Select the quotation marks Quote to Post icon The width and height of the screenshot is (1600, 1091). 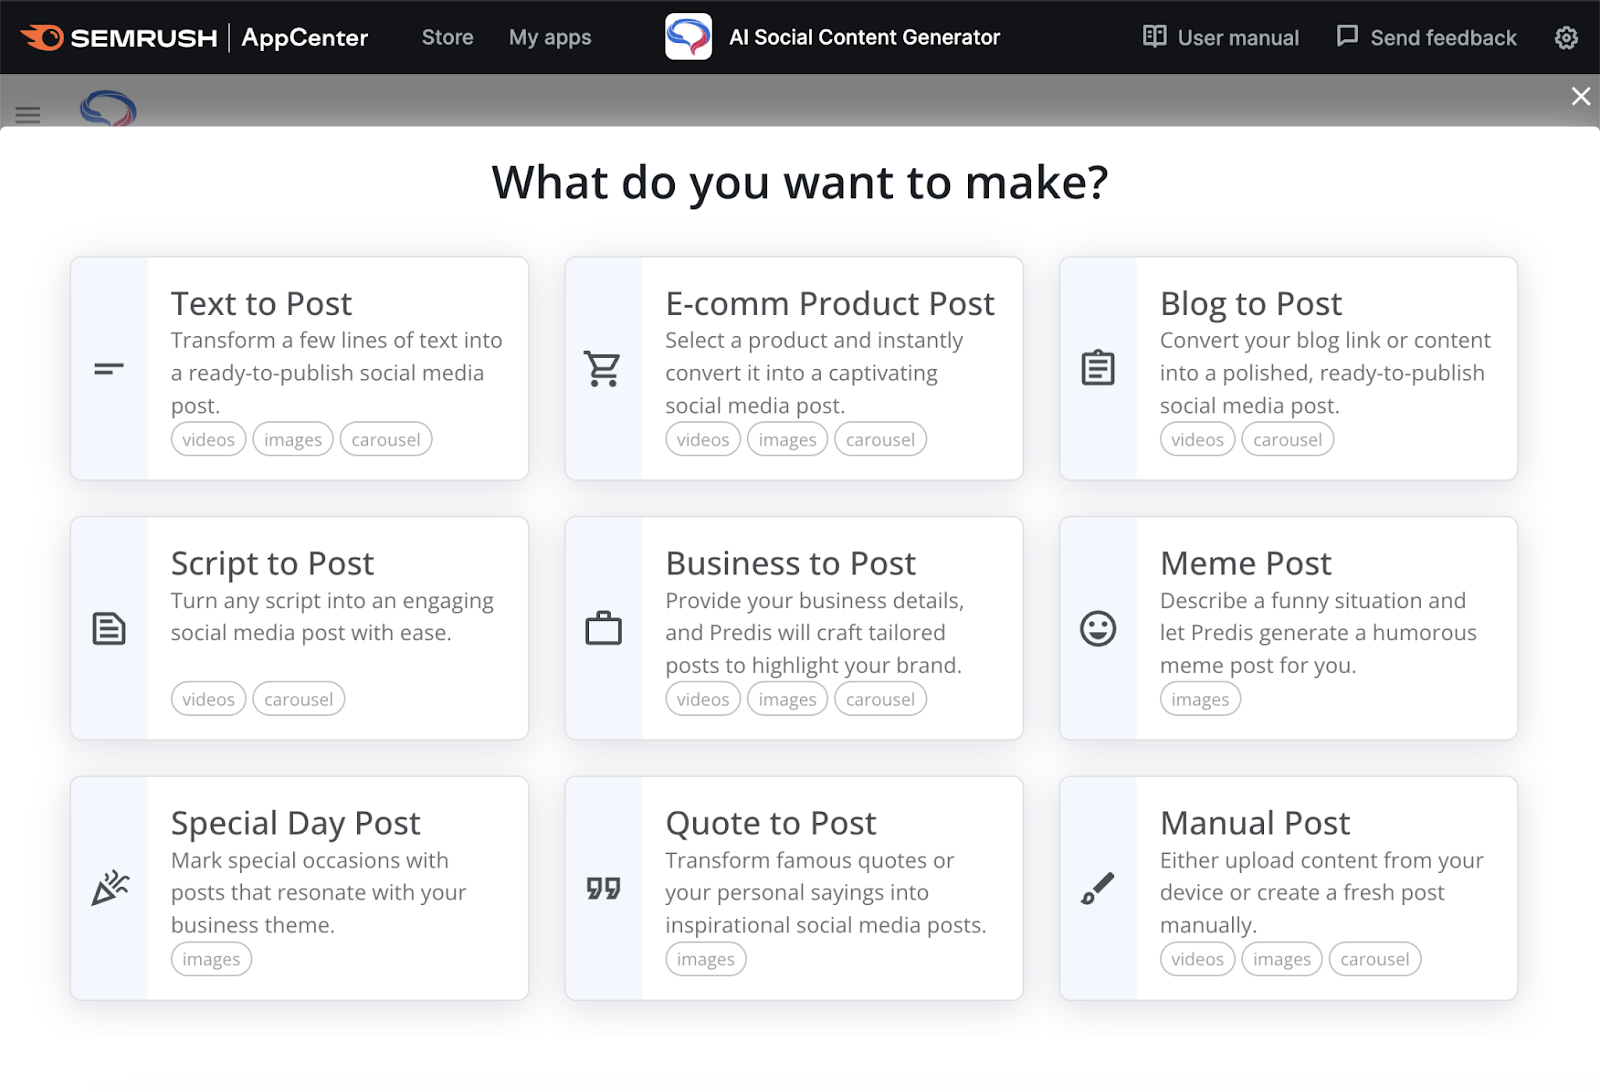(x=602, y=888)
